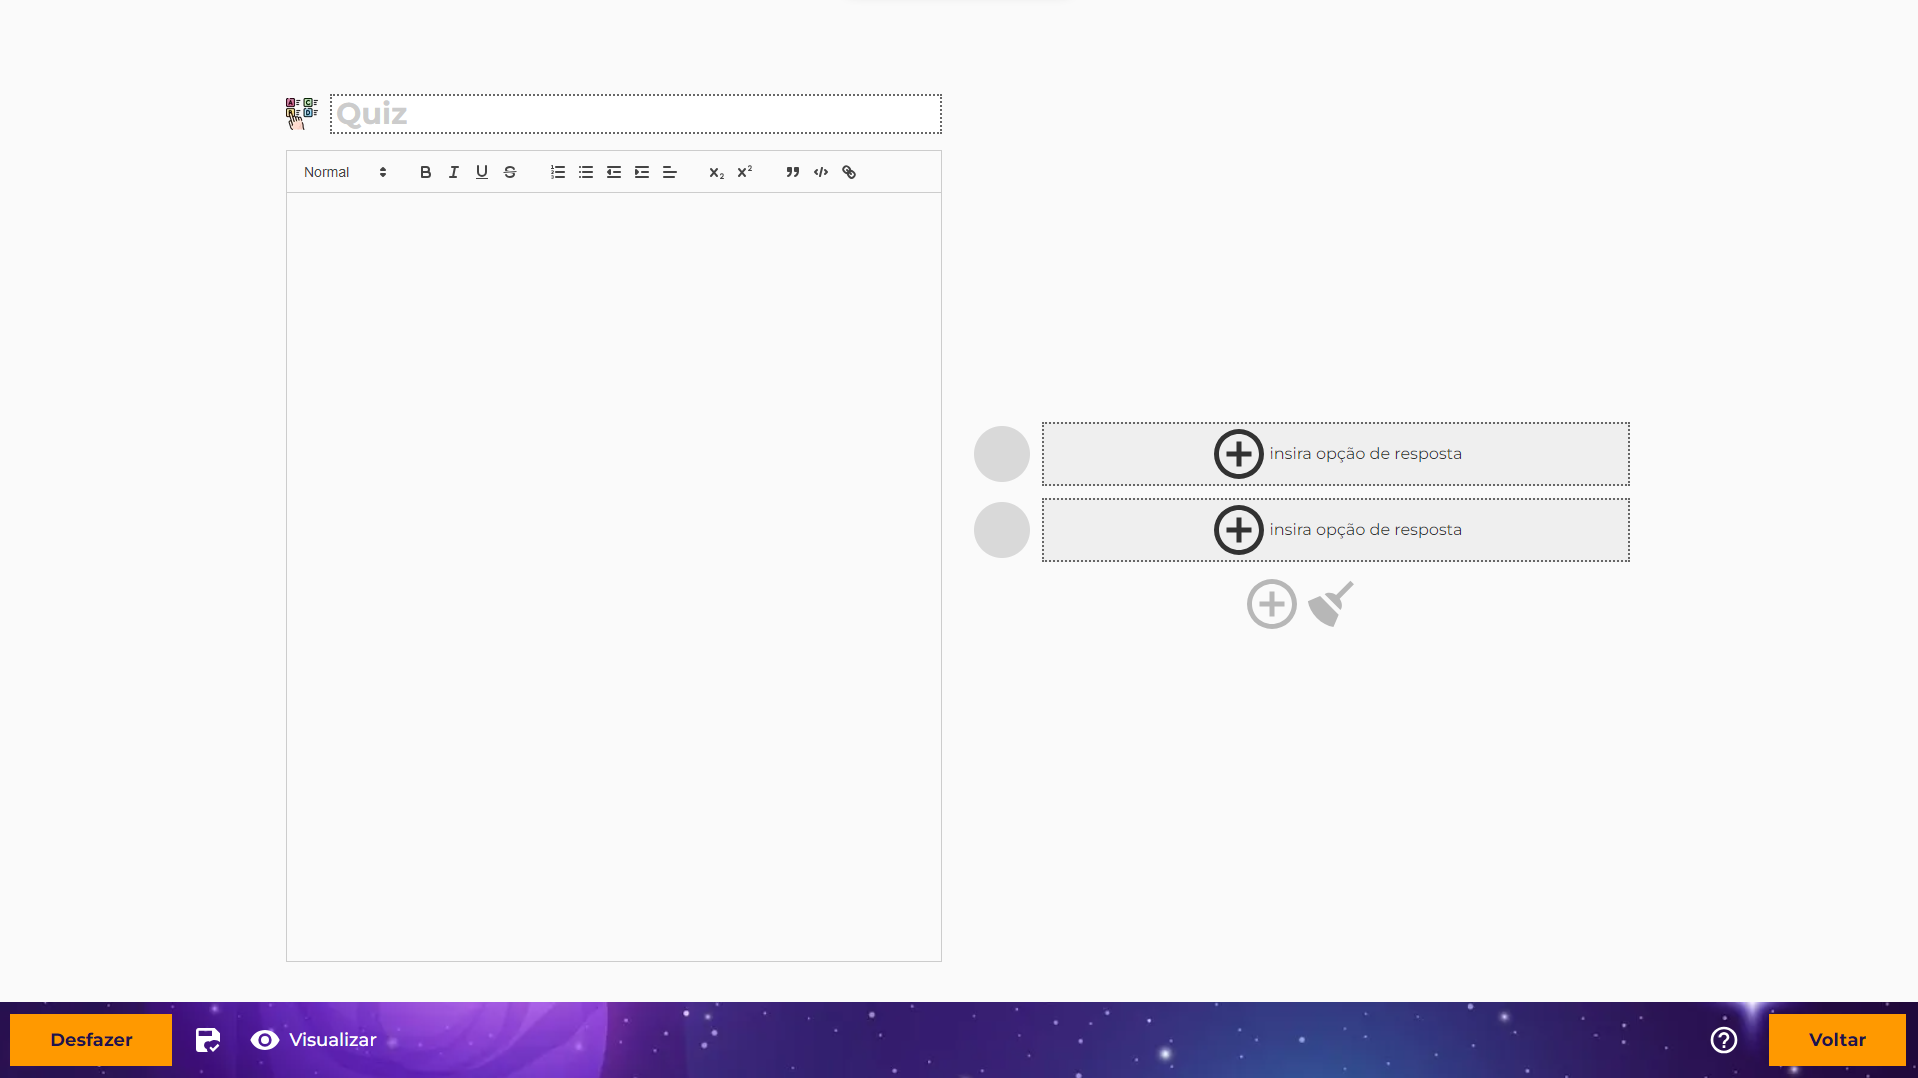
Task: Click the first "insira opção de resposta" box
Action: (x=1335, y=454)
